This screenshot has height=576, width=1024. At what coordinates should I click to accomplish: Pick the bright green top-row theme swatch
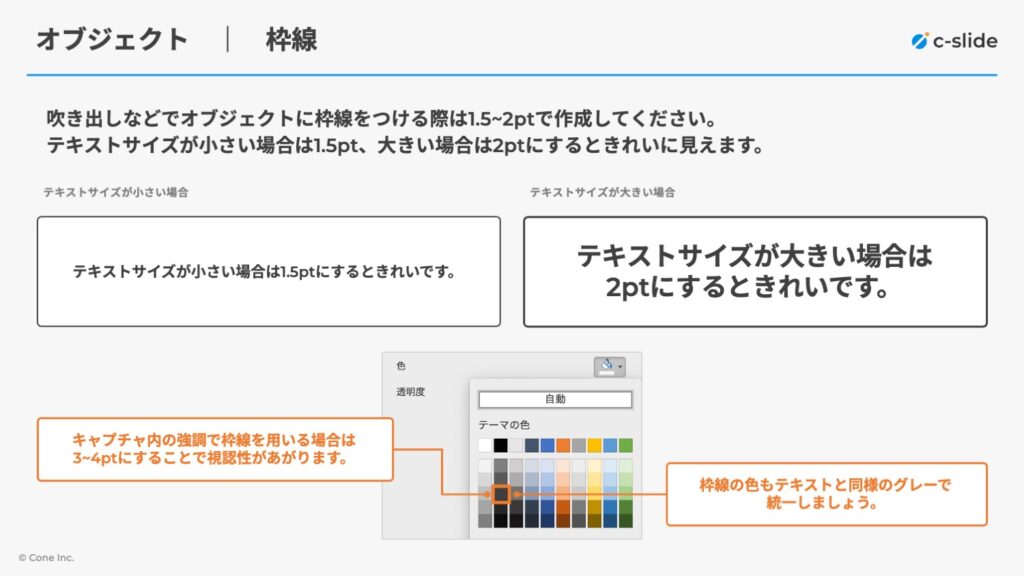626,445
